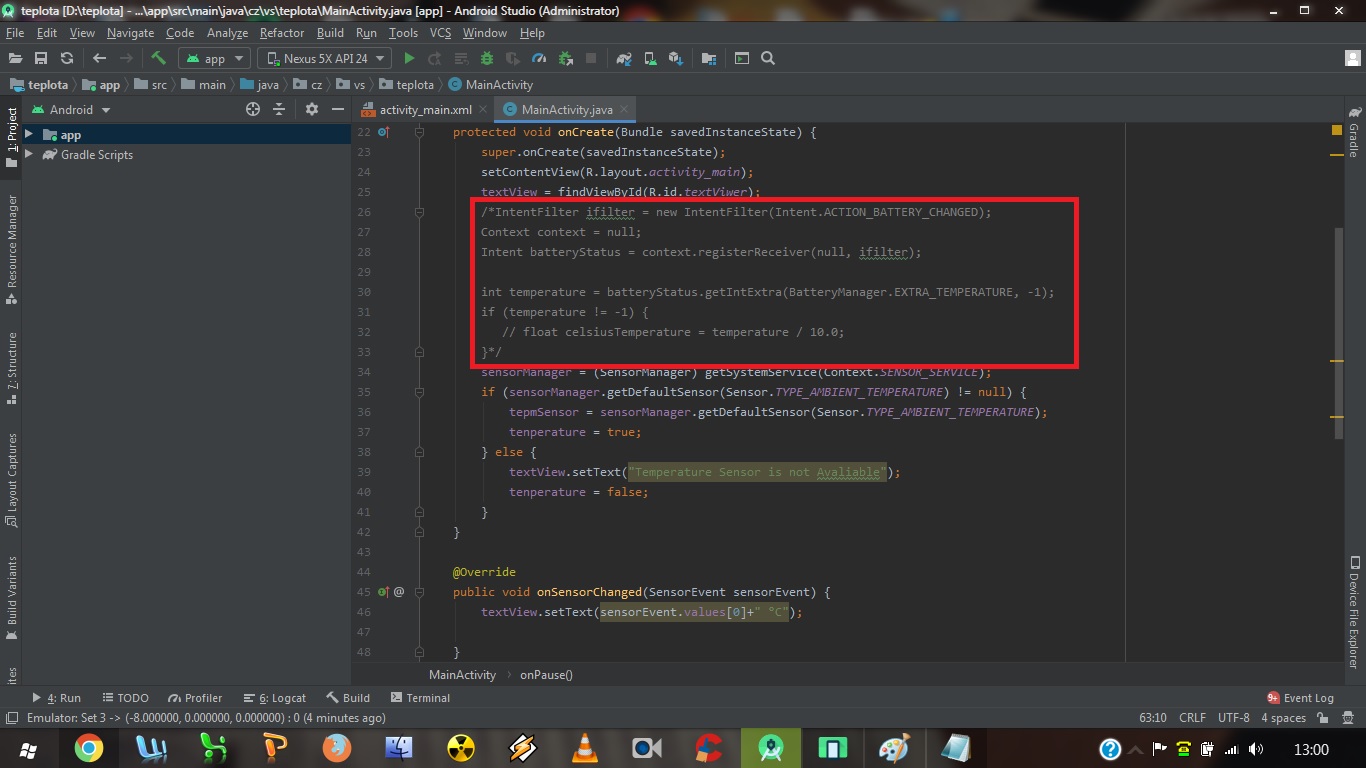Expand the Gradle Scripts tree node

(29, 155)
